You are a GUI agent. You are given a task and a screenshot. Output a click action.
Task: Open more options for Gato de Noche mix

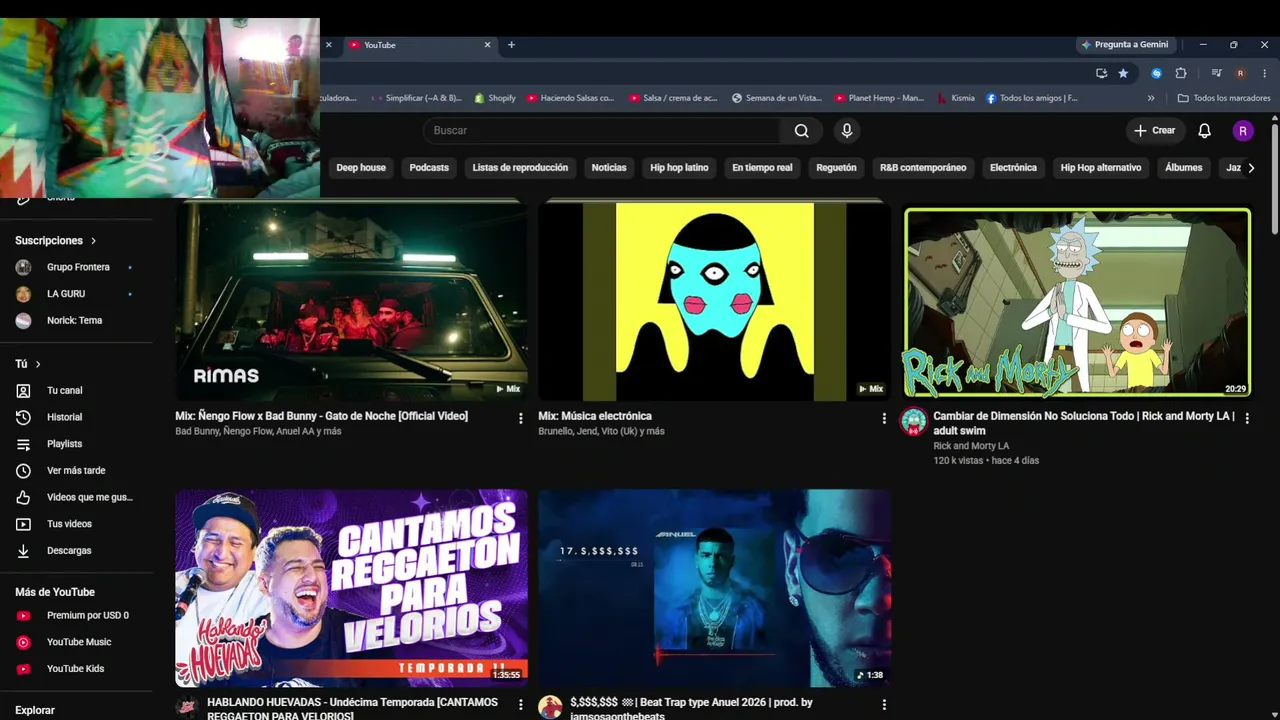(520, 418)
